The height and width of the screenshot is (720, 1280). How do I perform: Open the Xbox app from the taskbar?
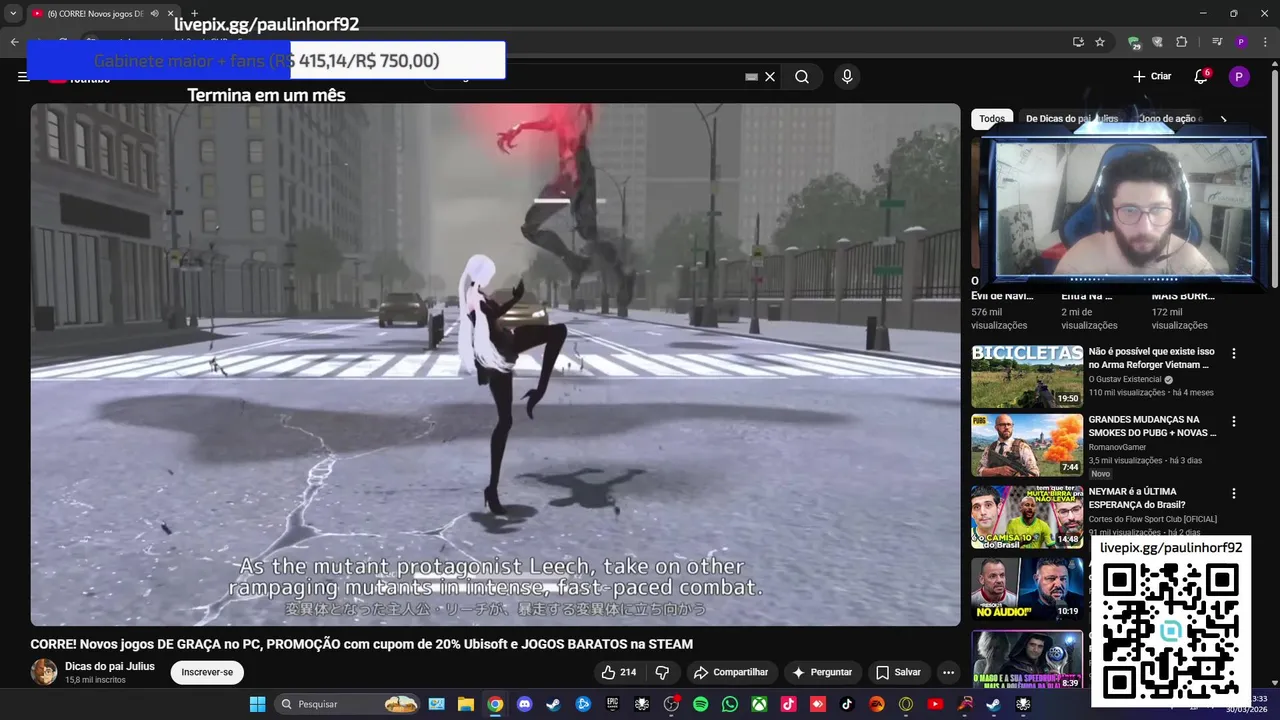click(759, 704)
